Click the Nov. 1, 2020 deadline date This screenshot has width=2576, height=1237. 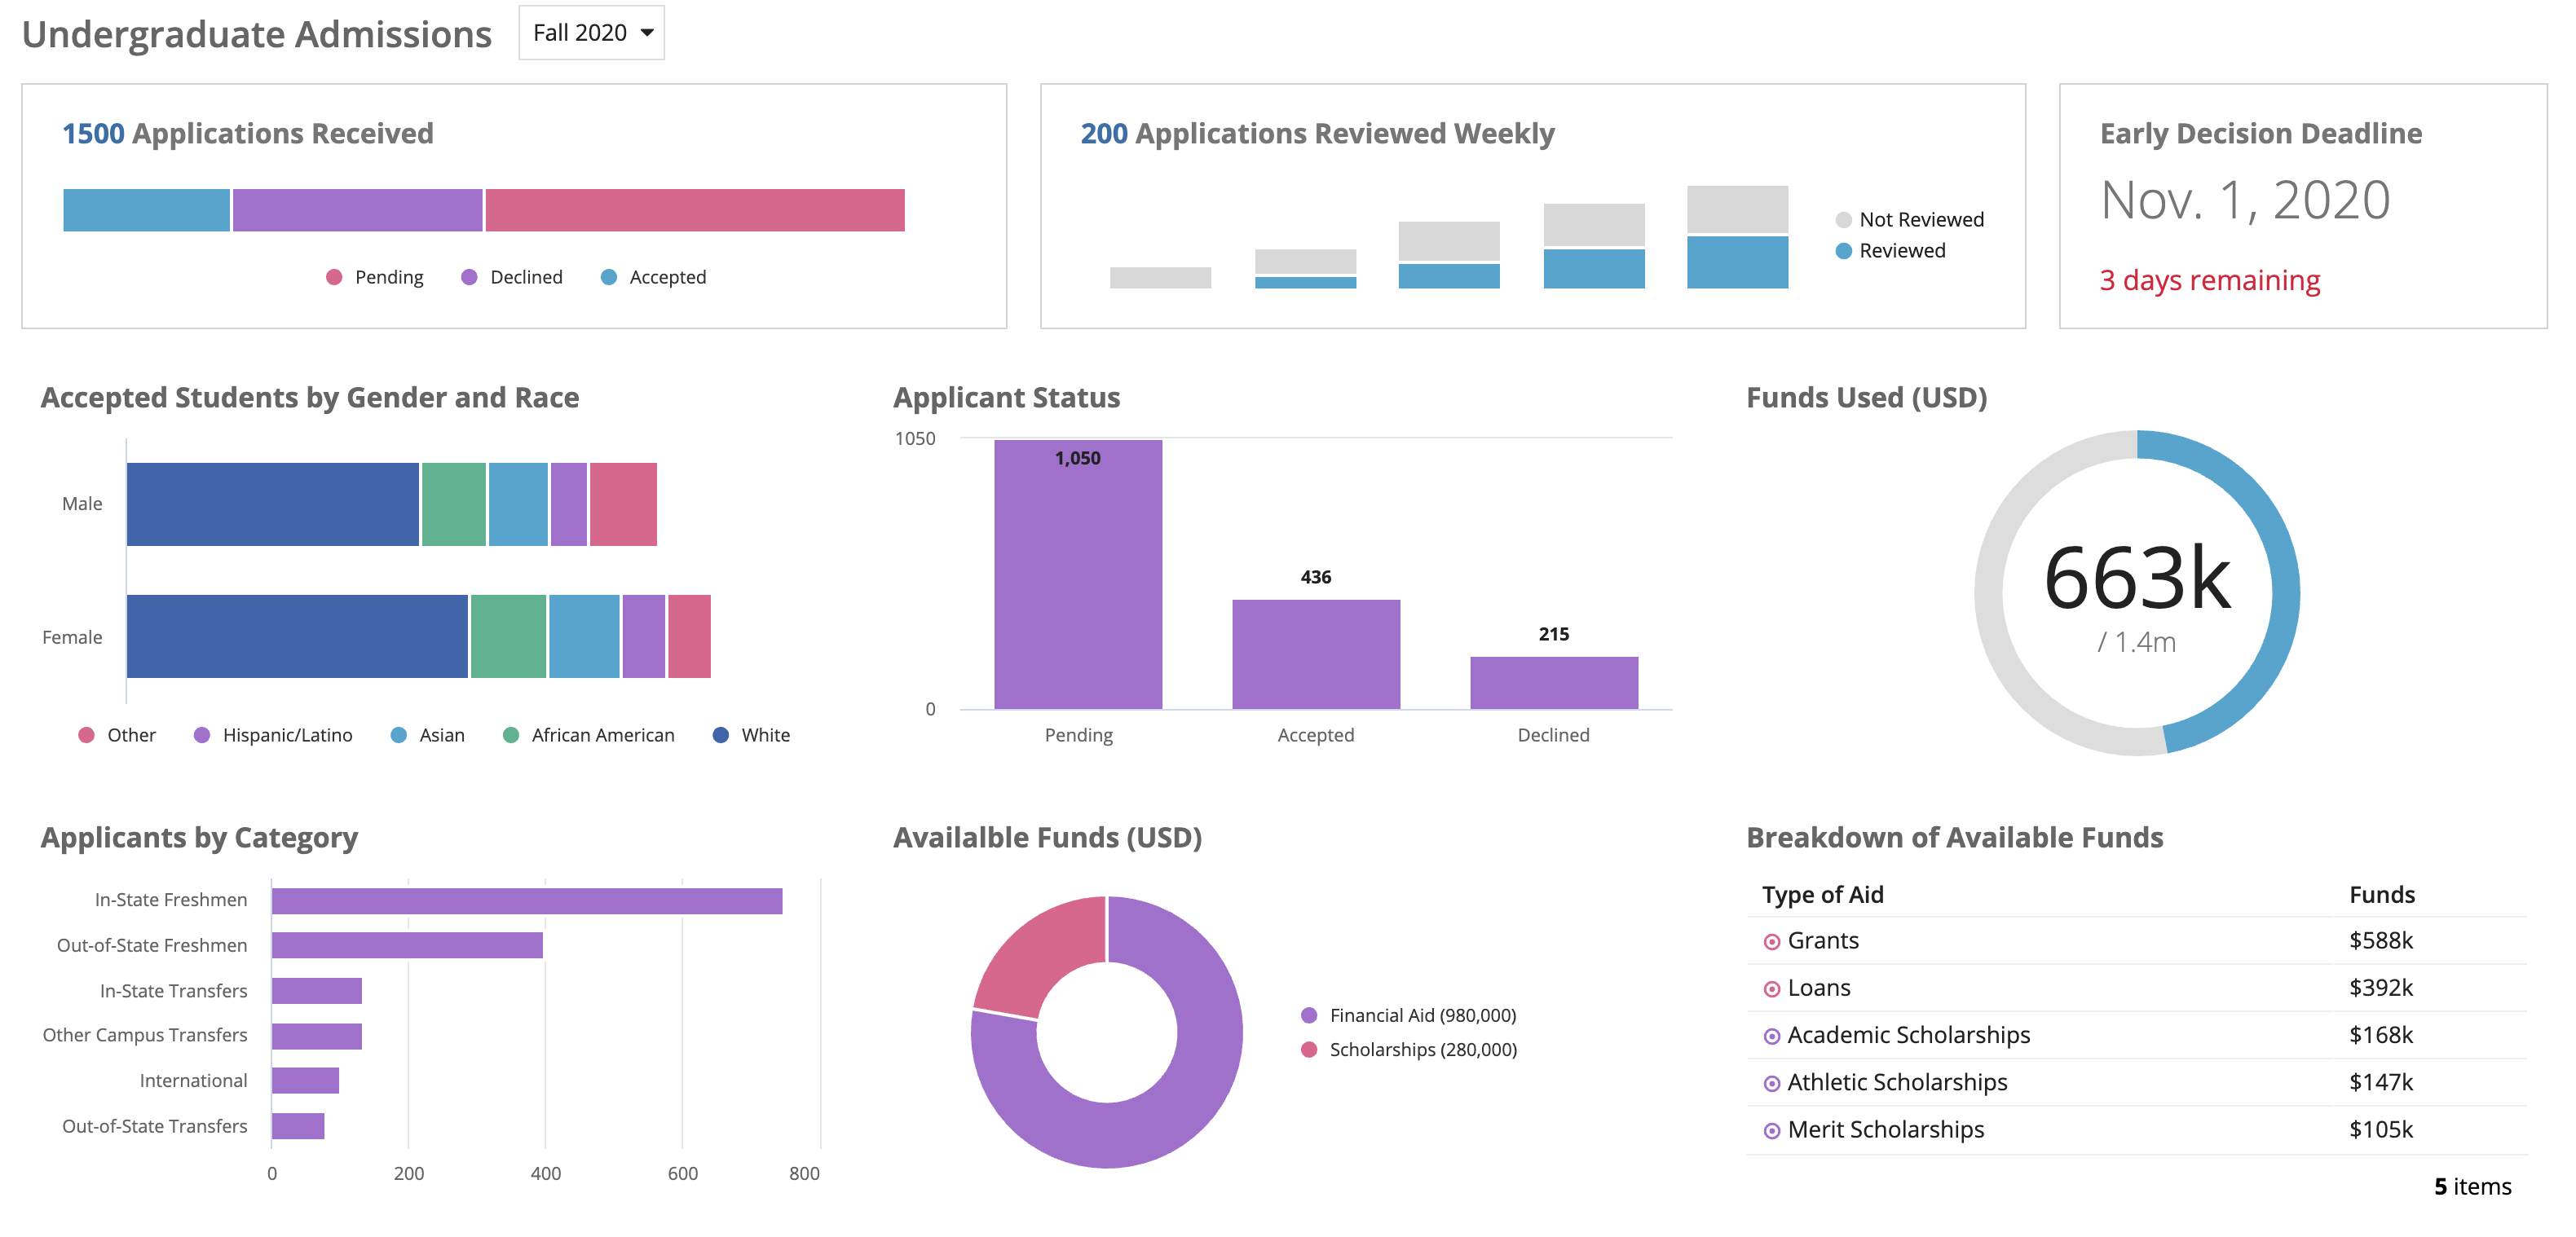(x=2245, y=200)
